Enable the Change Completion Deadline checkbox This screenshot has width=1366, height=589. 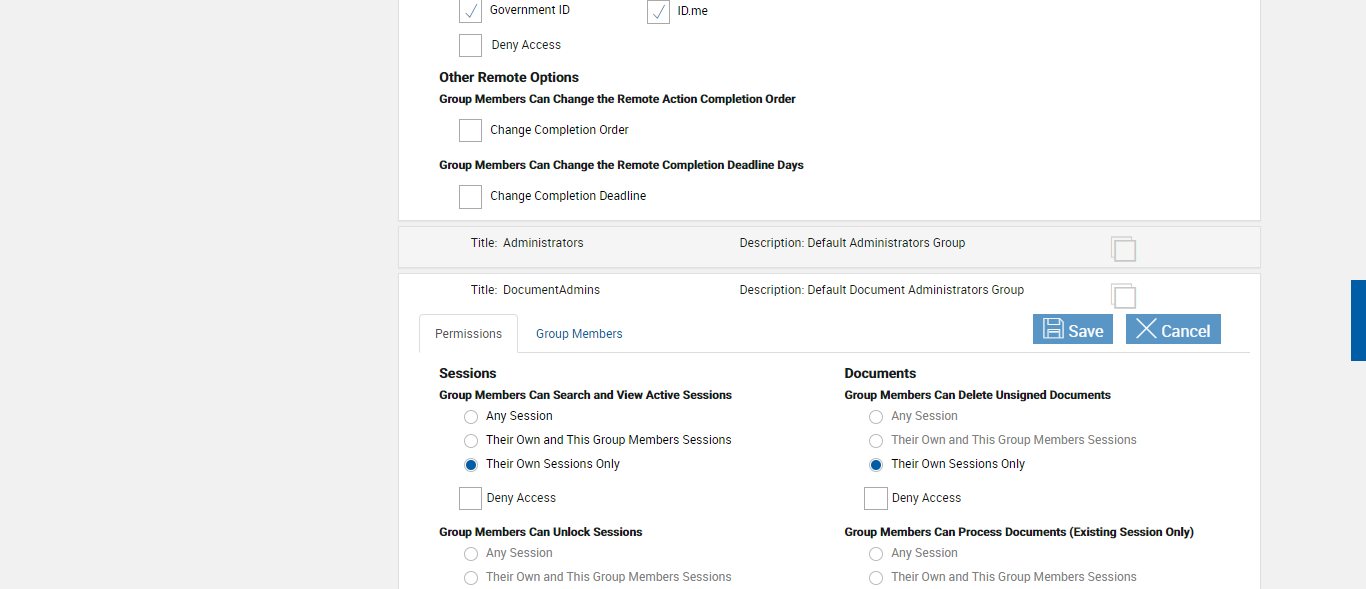coord(470,196)
